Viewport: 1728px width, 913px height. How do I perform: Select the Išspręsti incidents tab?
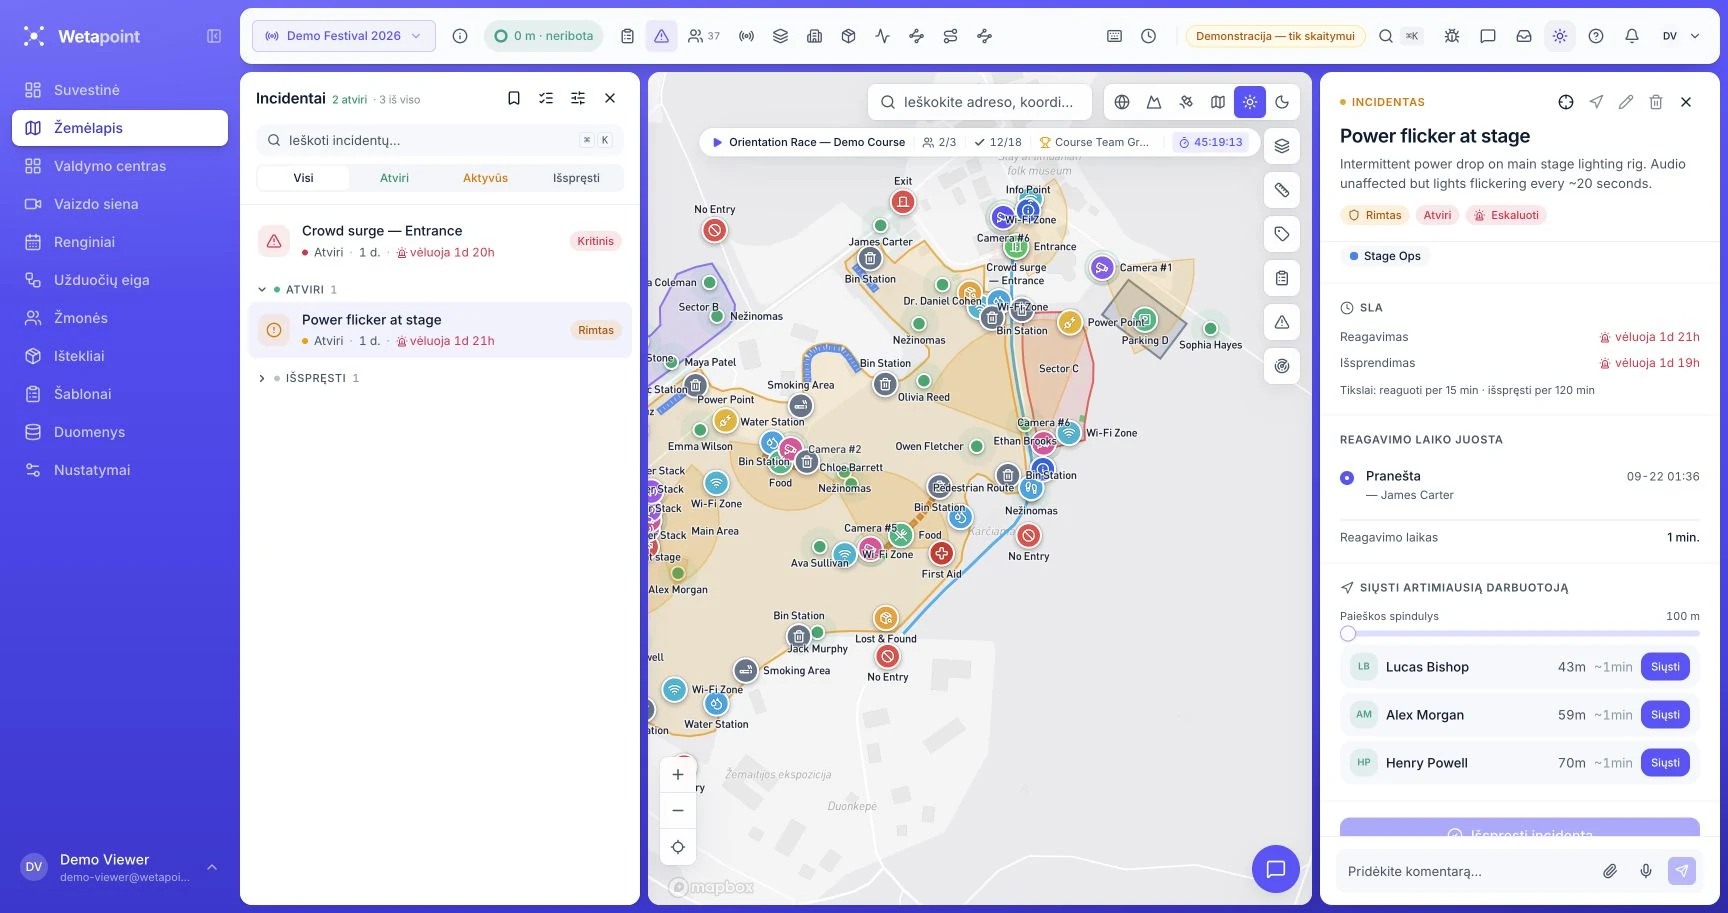[576, 178]
